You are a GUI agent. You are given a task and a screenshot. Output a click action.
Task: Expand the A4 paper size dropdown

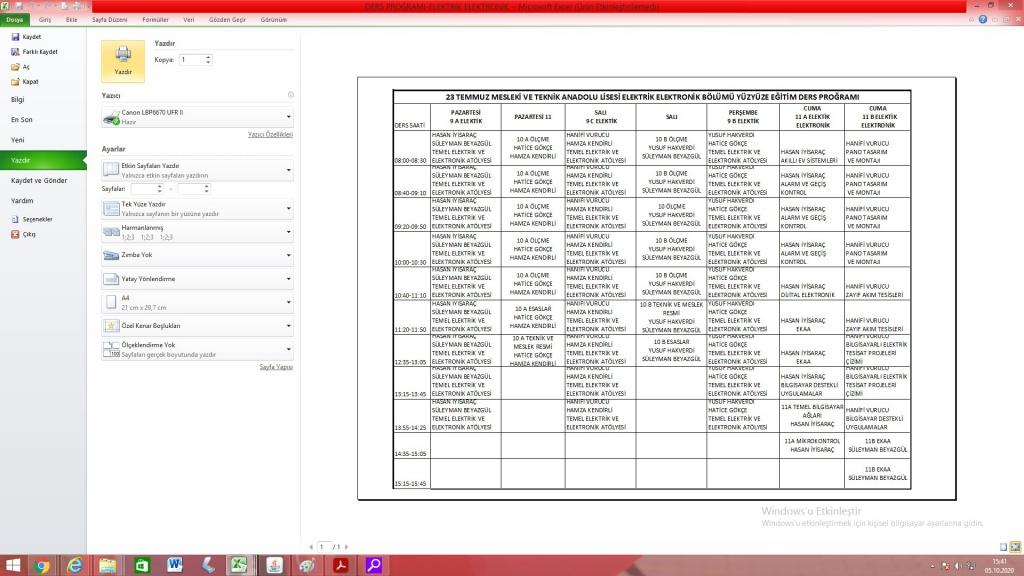pyautogui.click(x=197, y=302)
